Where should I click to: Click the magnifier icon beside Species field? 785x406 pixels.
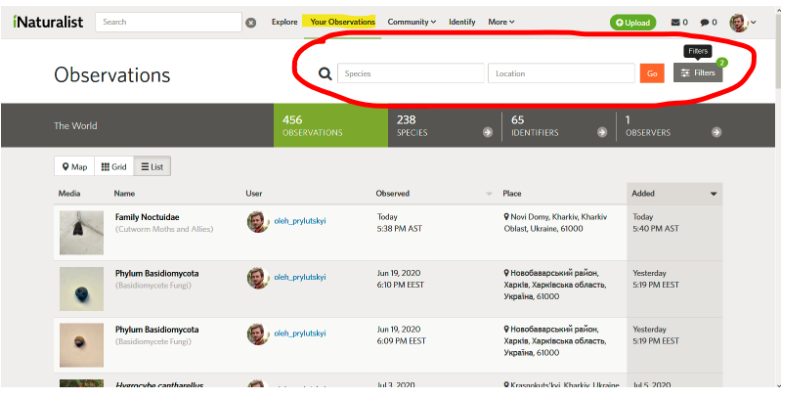point(325,73)
